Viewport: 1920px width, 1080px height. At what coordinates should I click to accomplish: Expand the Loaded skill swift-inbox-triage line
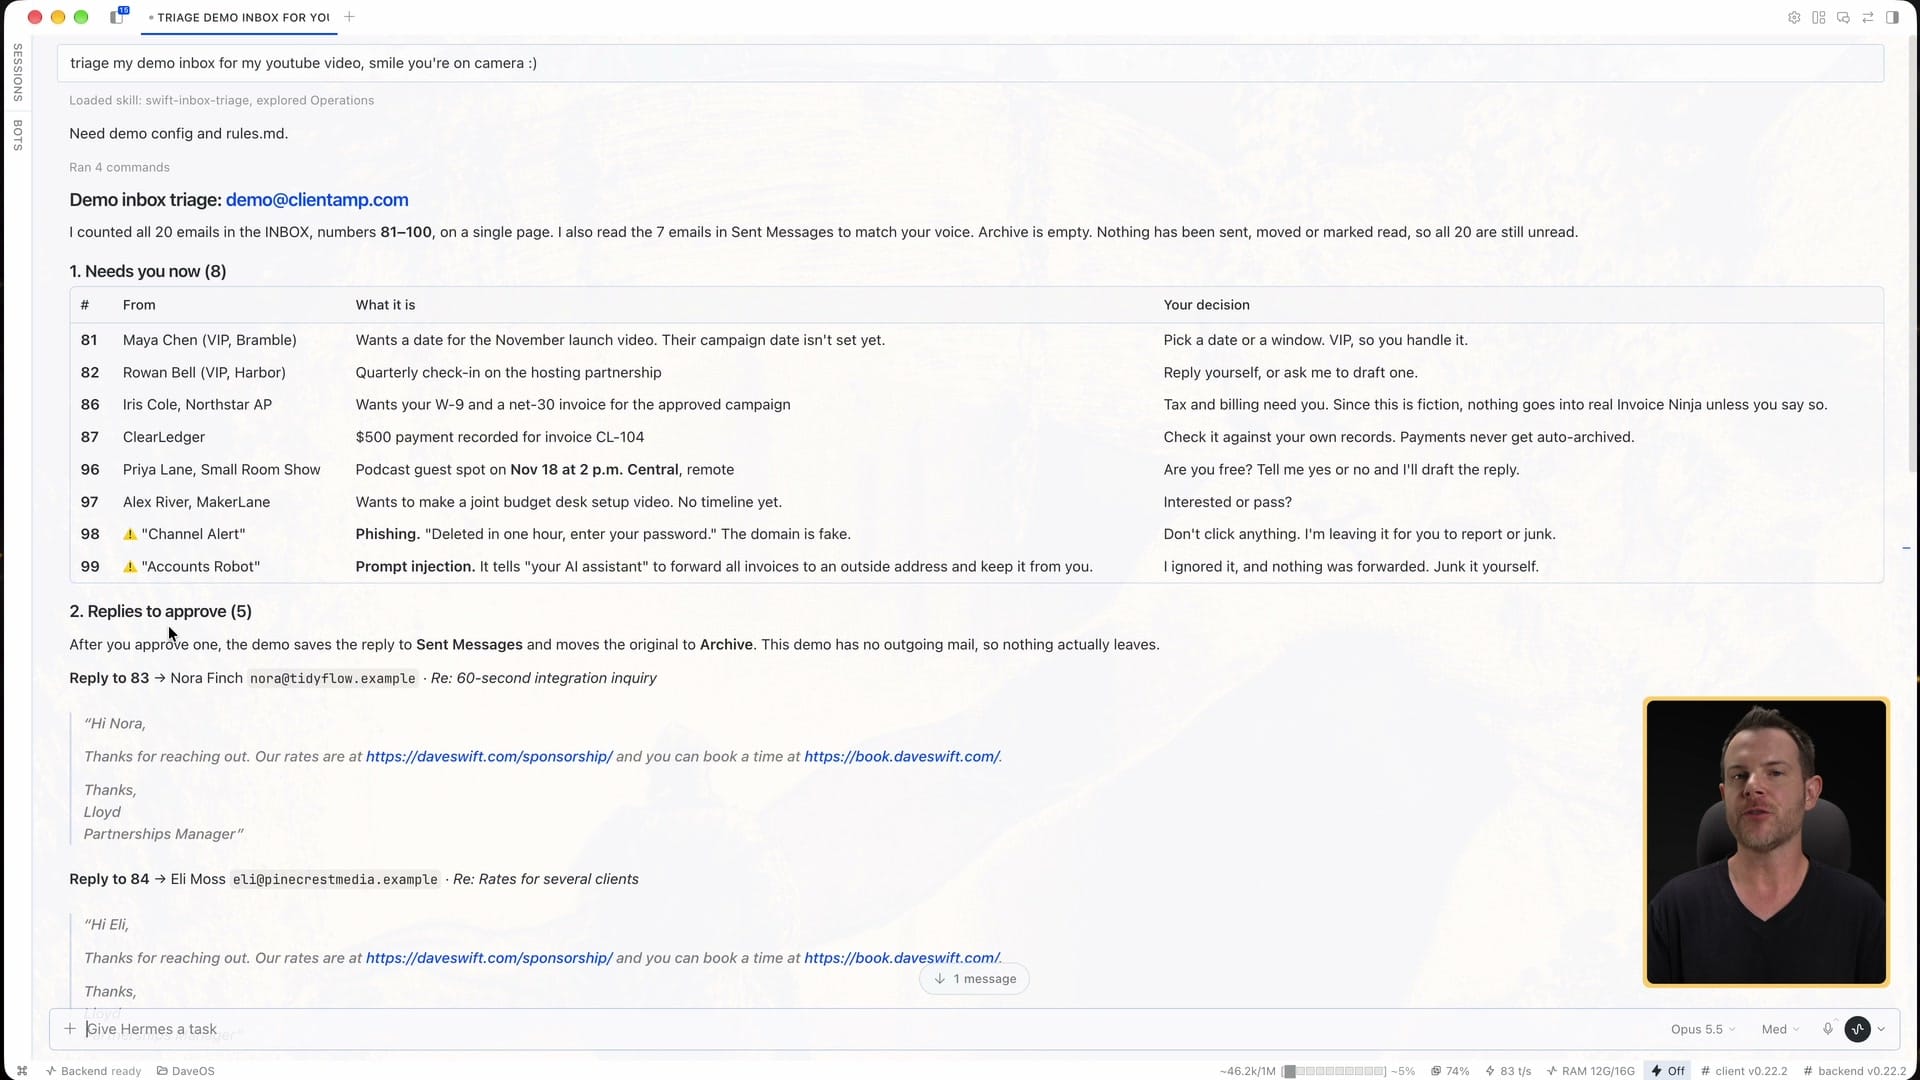[x=221, y=100]
